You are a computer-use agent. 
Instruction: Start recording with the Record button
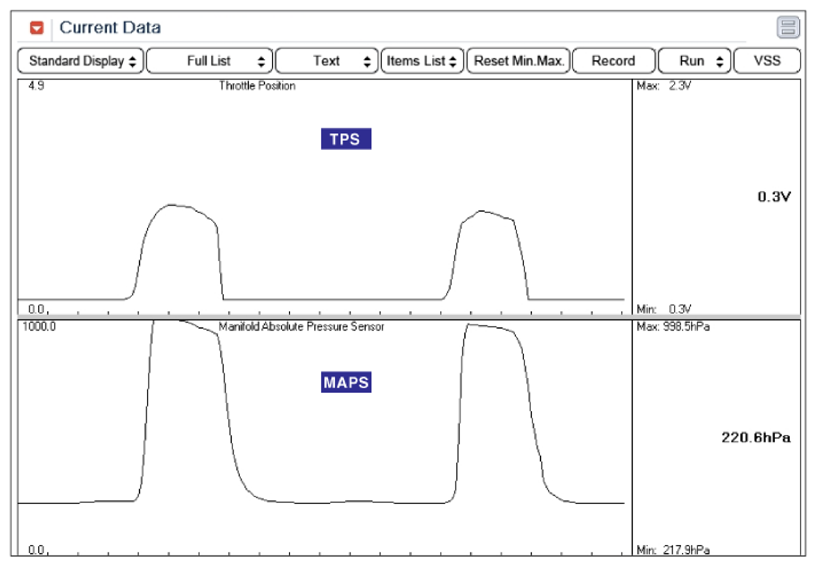pos(613,61)
